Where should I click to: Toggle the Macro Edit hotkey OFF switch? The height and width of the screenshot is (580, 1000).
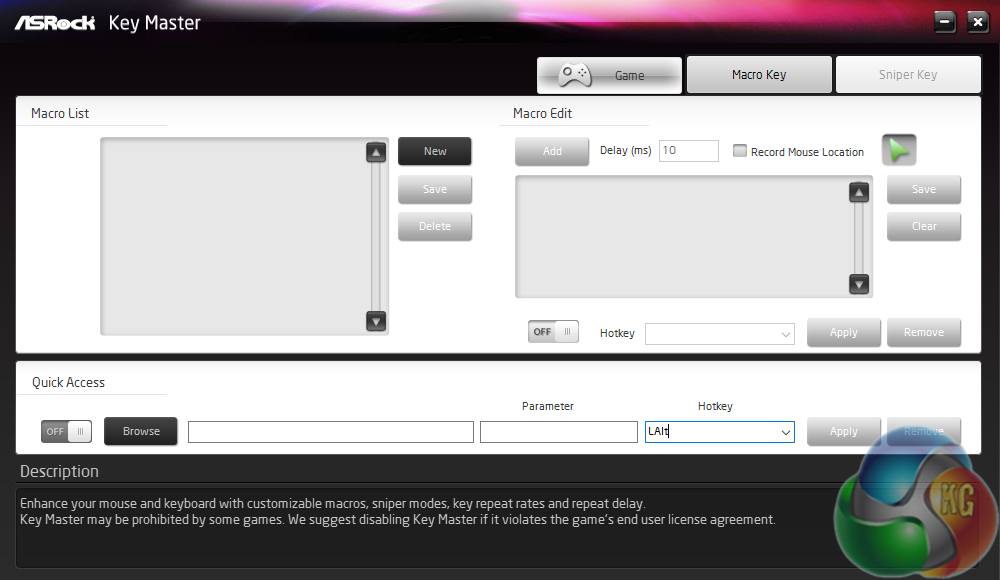pos(553,332)
